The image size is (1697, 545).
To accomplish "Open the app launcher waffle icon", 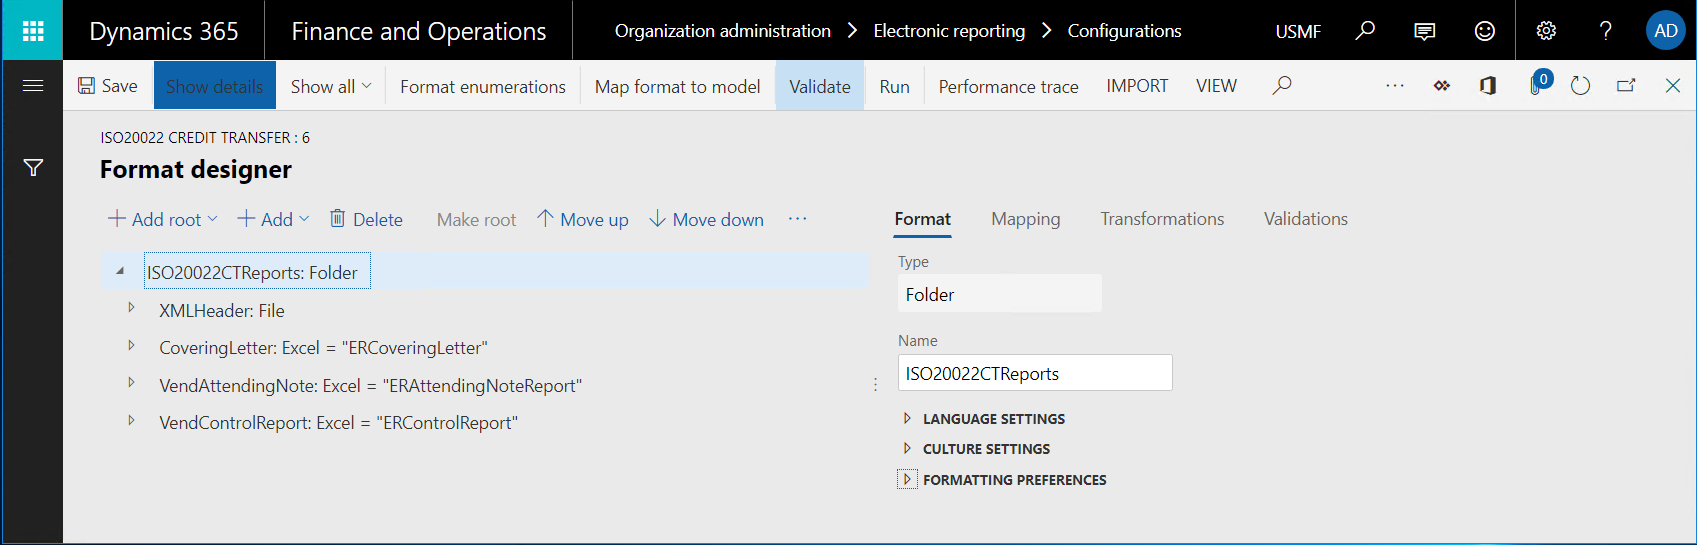I will click(x=32, y=31).
